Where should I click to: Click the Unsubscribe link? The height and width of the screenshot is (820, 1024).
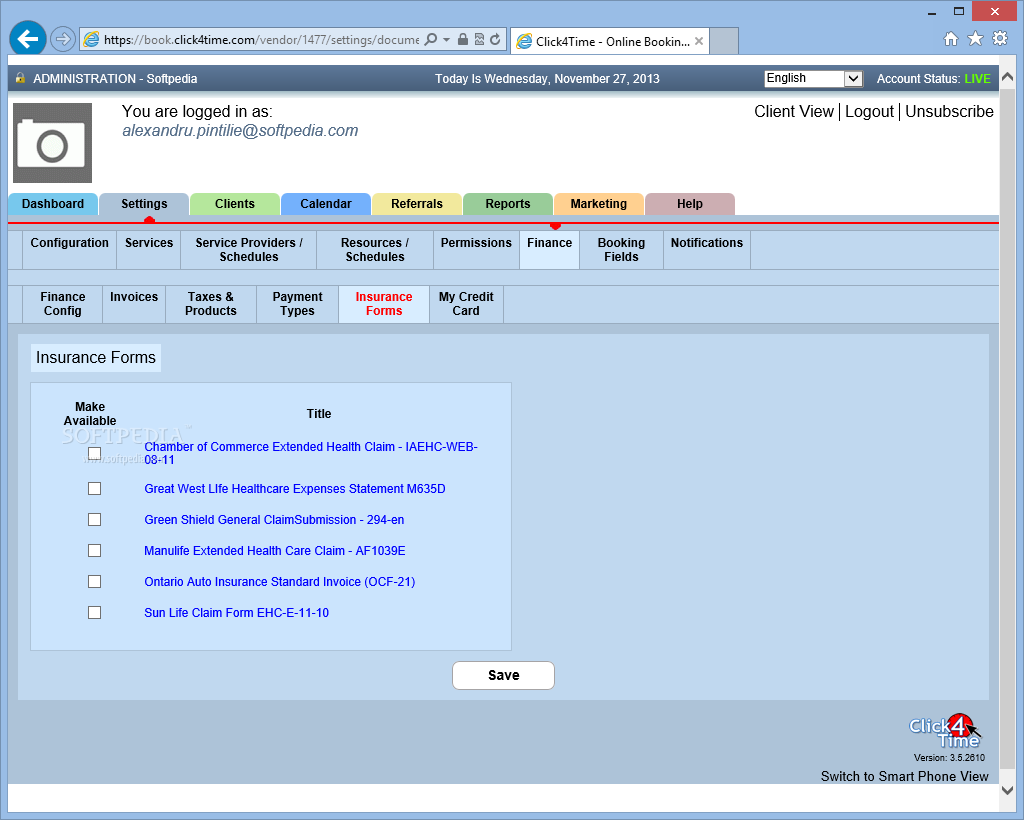949,112
